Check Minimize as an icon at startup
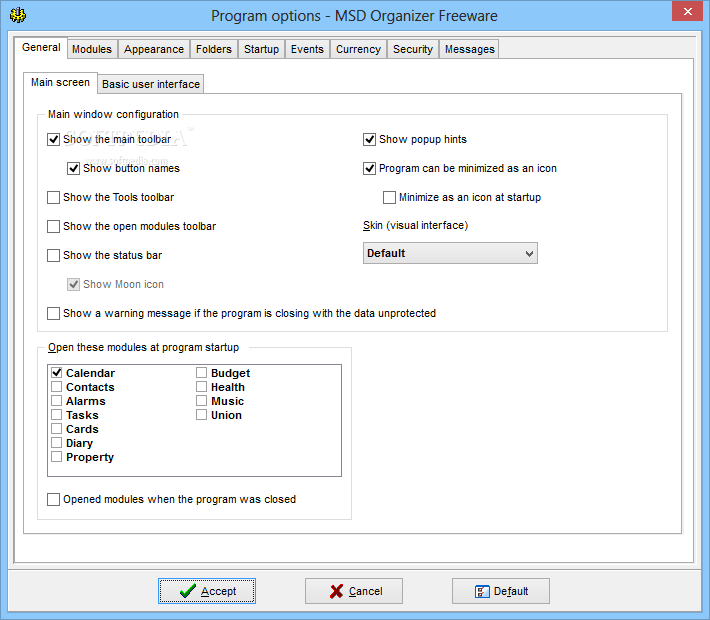Viewport: 710px width, 620px height. (389, 197)
